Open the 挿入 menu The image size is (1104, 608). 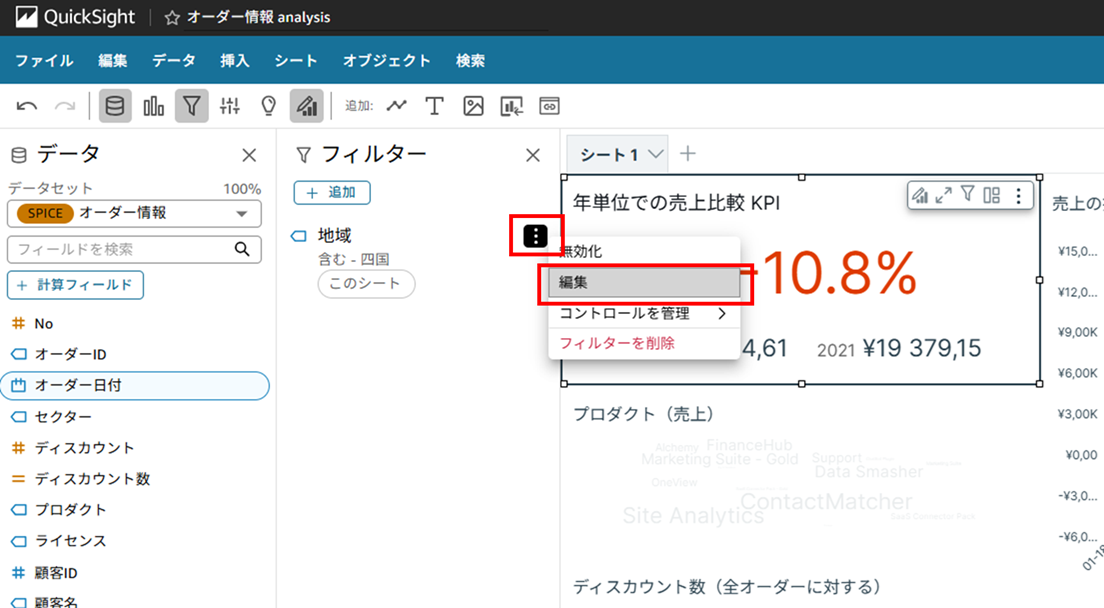click(234, 61)
